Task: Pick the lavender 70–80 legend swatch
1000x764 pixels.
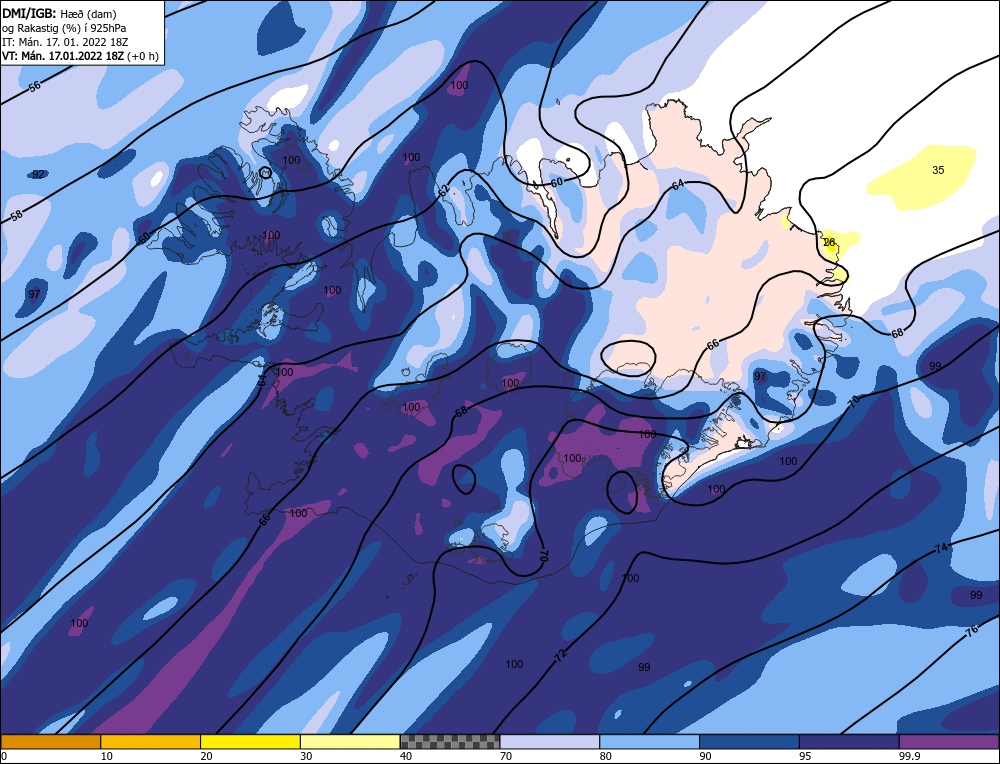Action: pos(550,742)
